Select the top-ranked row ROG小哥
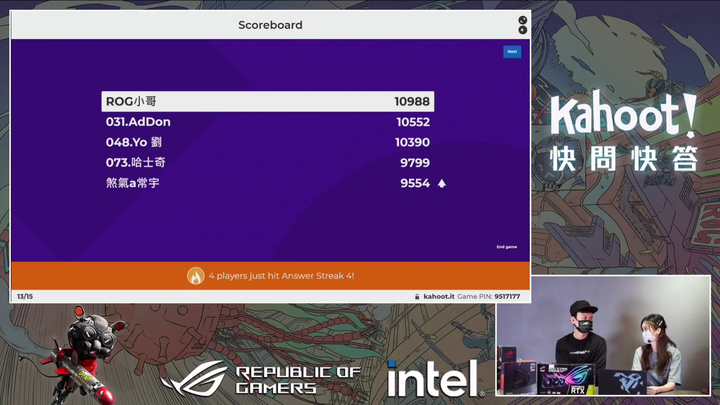 coord(268,101)
